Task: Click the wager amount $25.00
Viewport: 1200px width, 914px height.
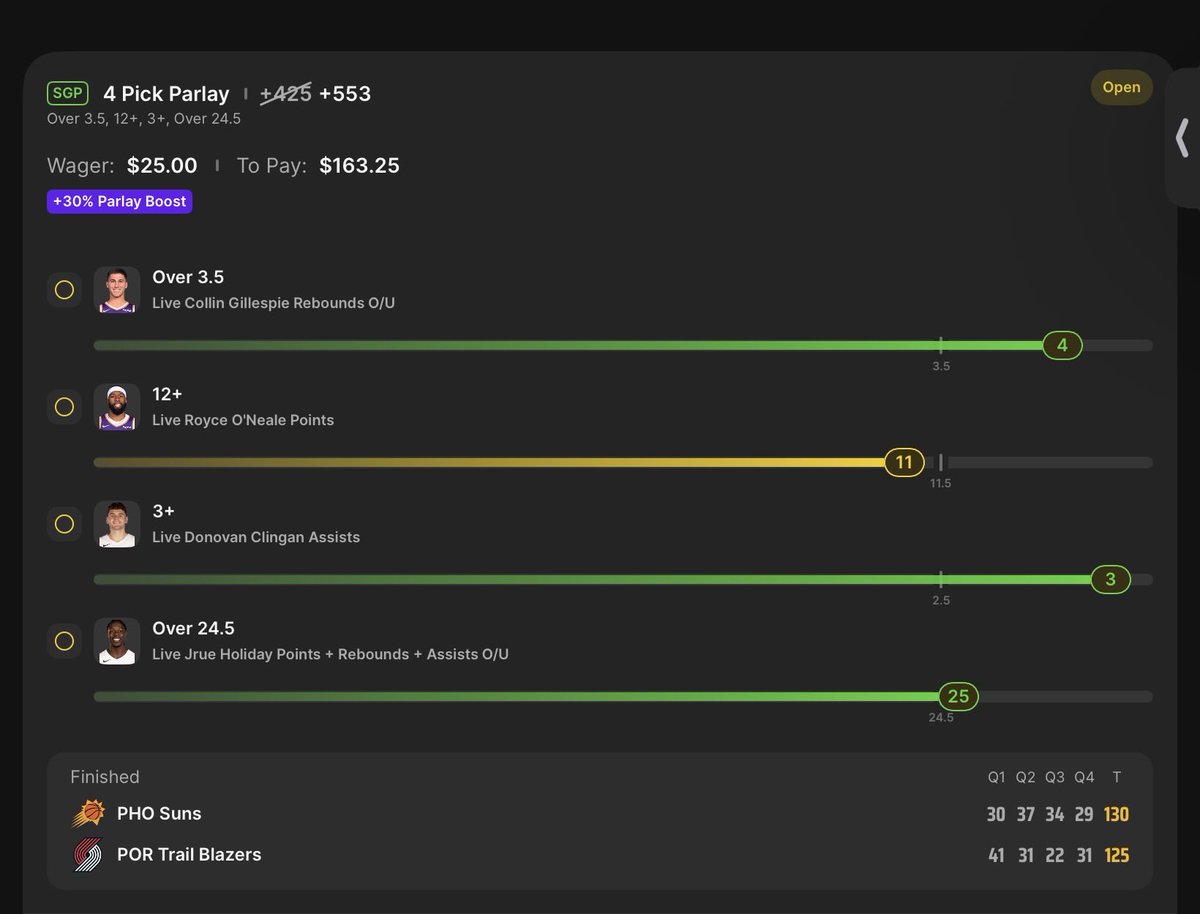Action: pos(162,166)
